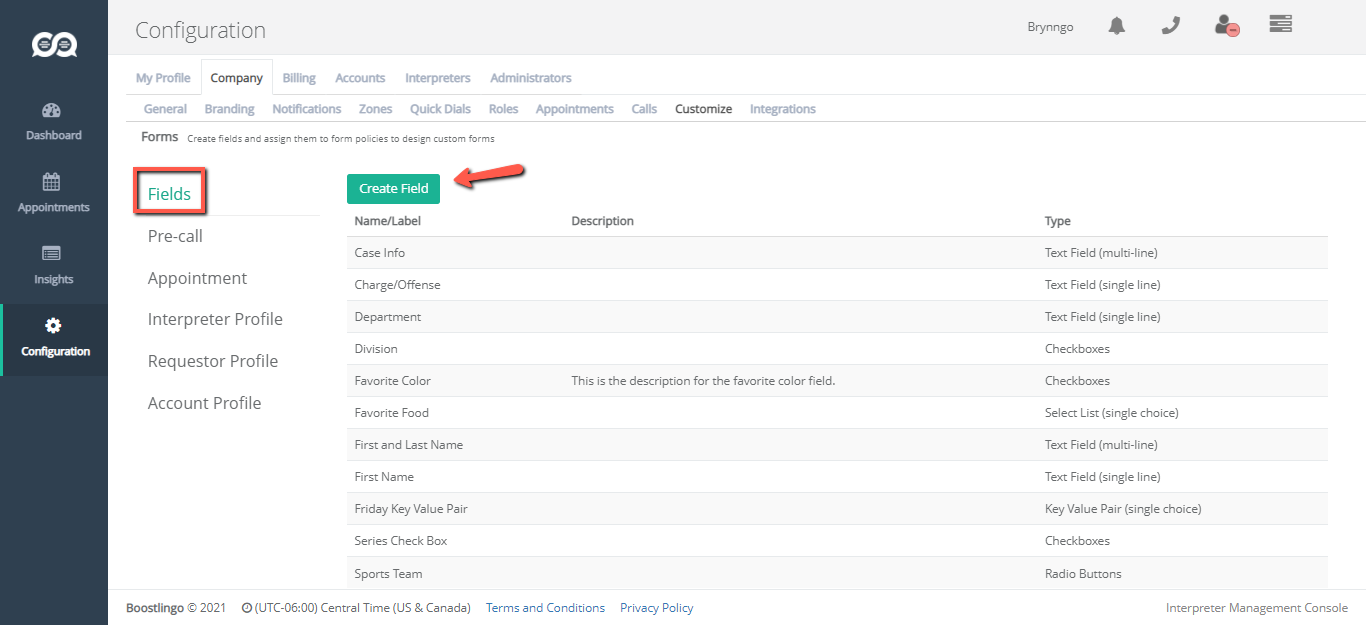Open user status avatar icon

(1226, 26)
